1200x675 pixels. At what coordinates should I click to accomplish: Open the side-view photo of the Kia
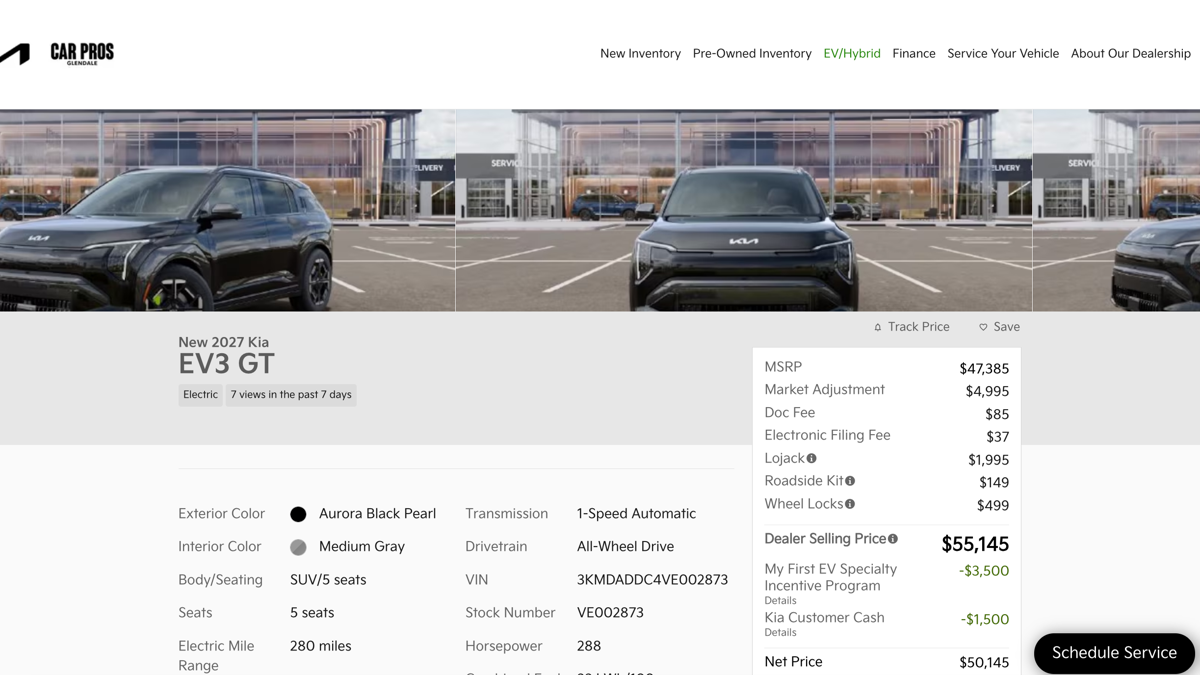pyautogui.click(x=227, y=210)
